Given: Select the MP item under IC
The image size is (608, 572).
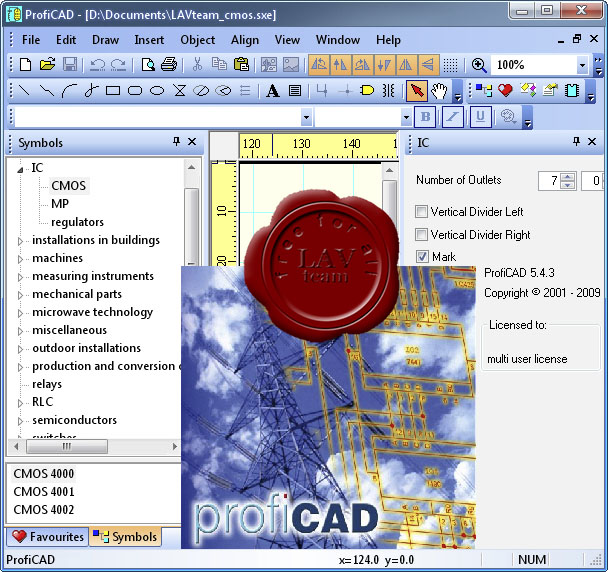Looking at the screenshot, I should 60,204.
